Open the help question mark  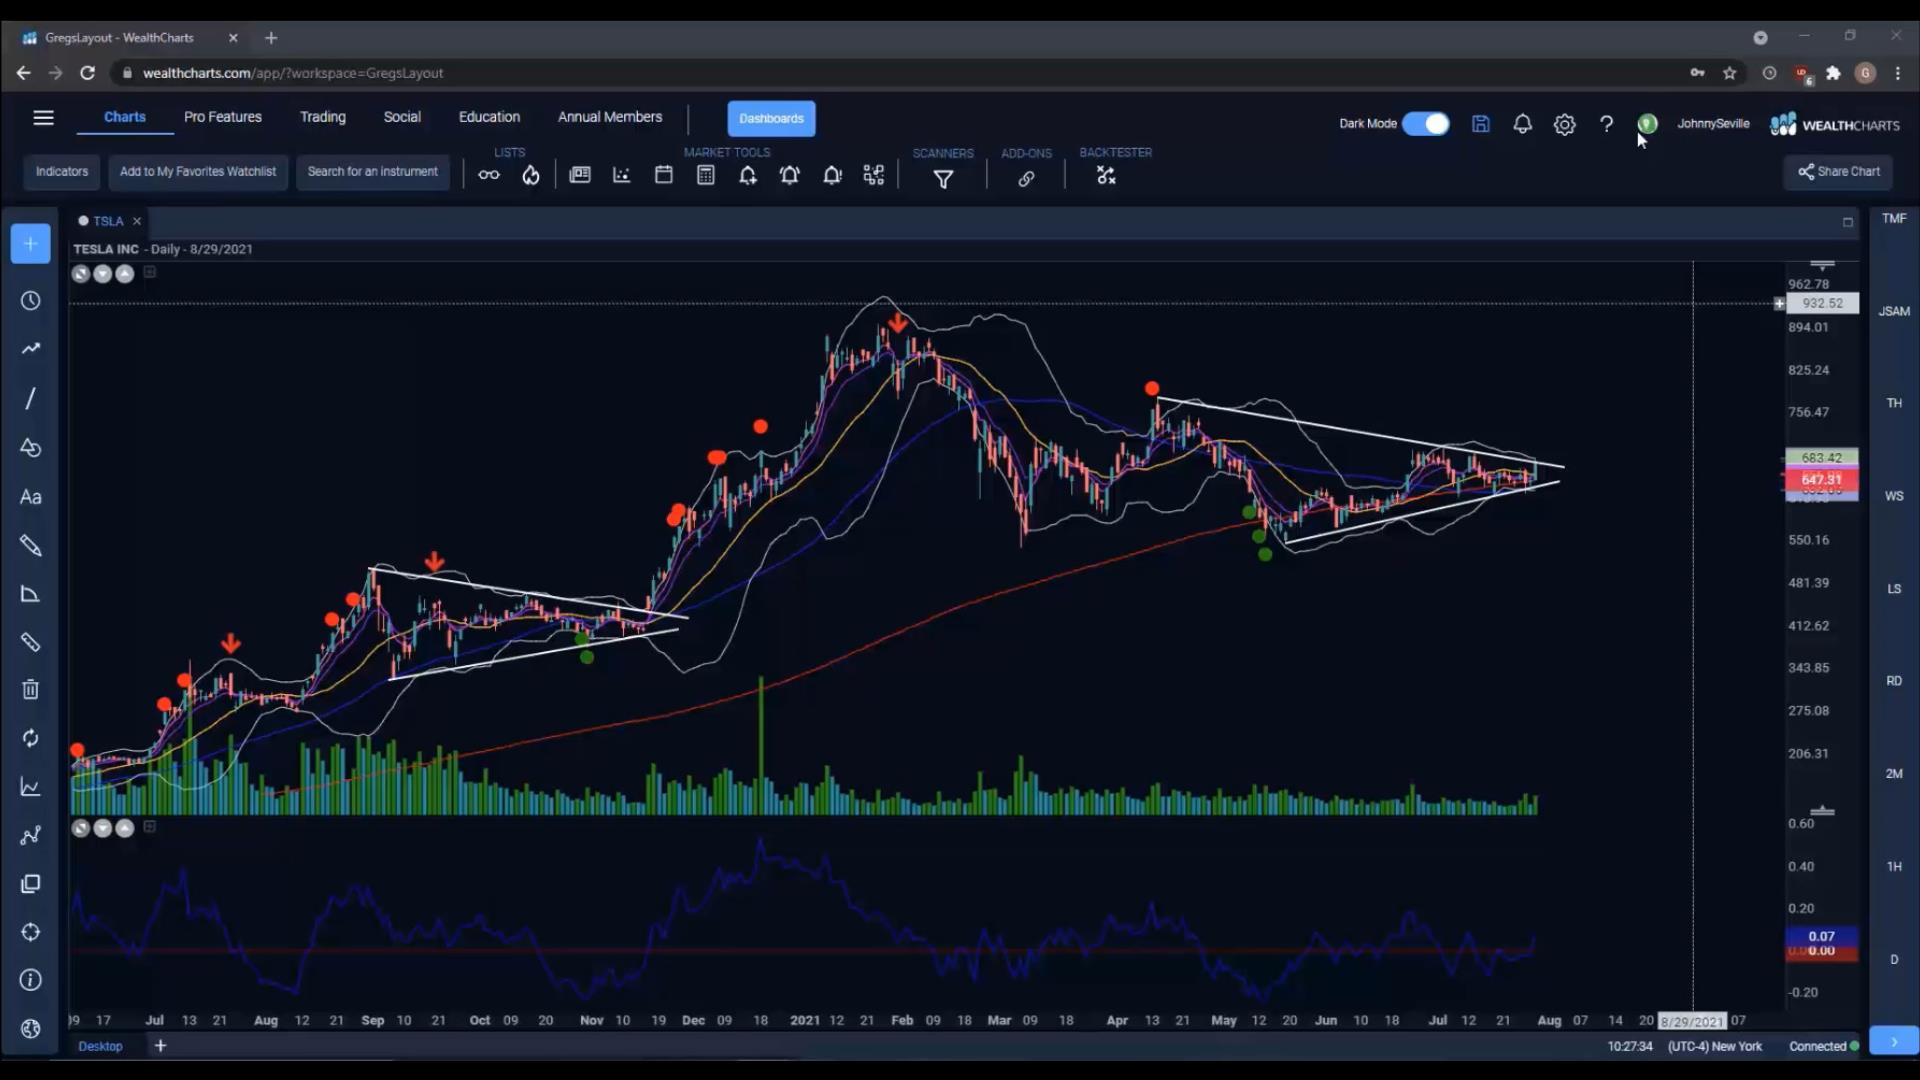[x=1606, y=124]
